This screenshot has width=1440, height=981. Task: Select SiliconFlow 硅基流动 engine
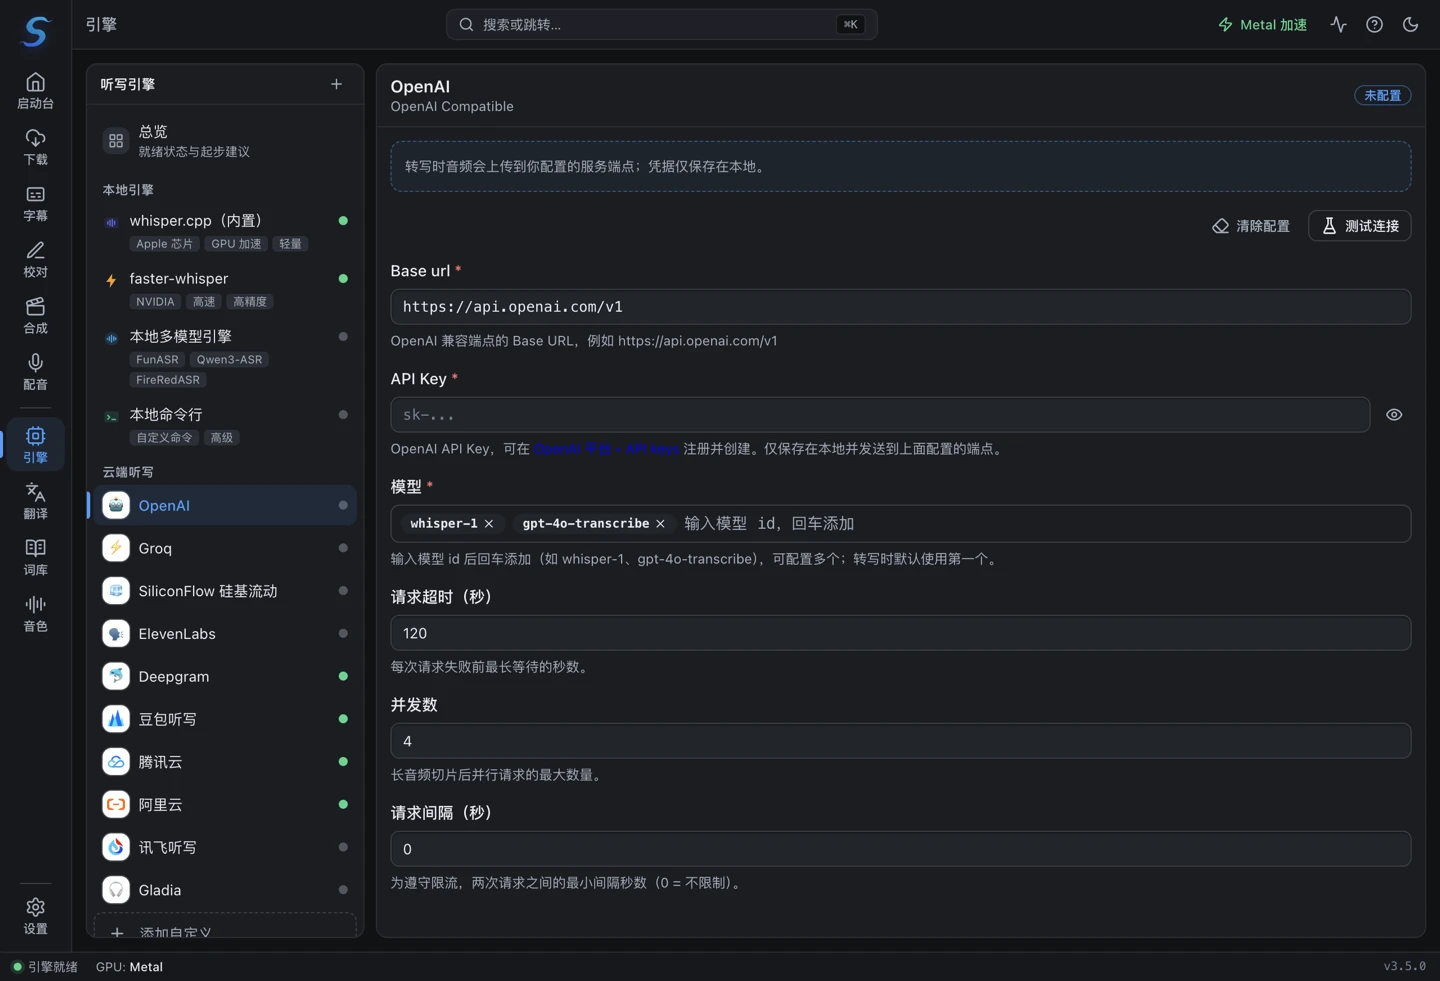click(225, 591)
